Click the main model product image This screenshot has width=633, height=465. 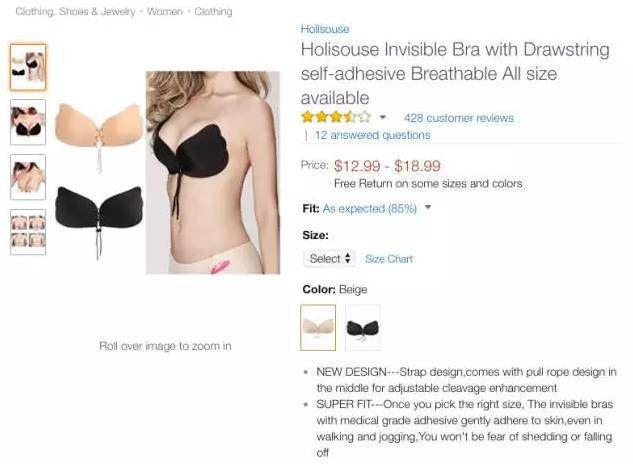point(213,173)
